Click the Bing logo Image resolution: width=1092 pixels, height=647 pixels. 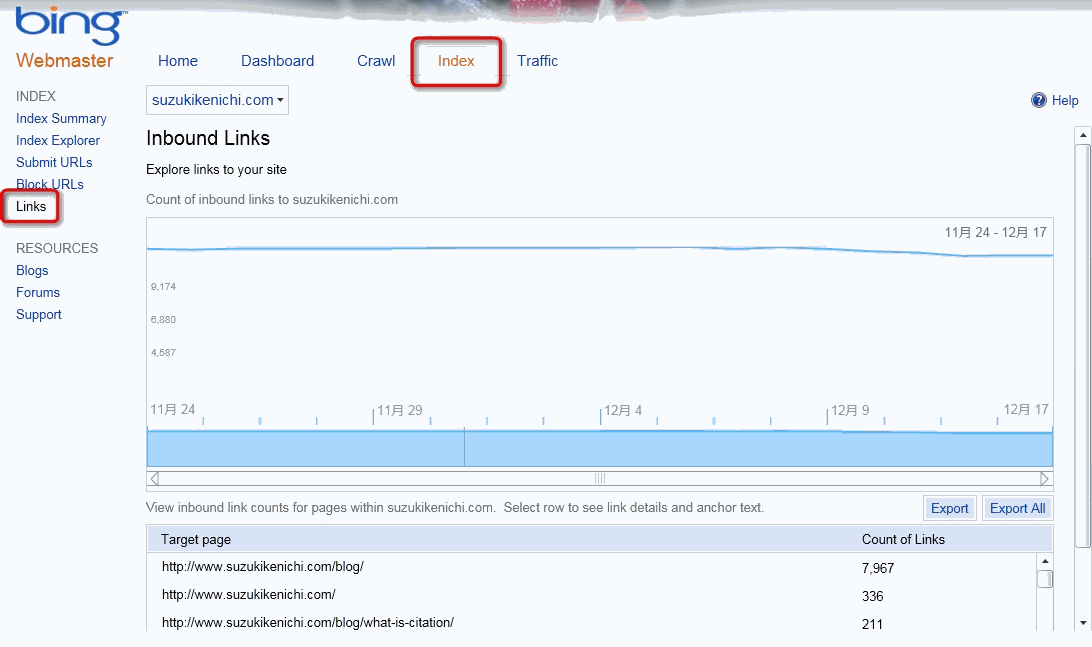point(70,25)
